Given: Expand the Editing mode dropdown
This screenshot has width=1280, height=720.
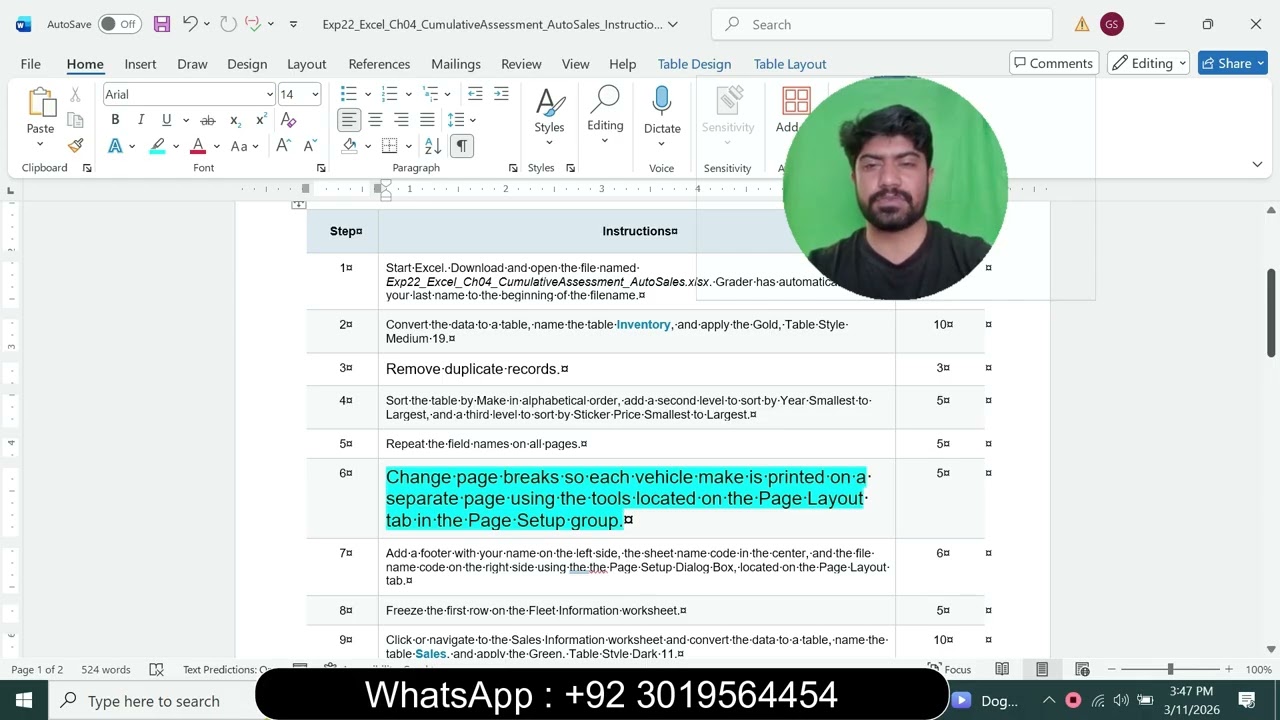Looking at the screenshot, I should coord(1148,63).
